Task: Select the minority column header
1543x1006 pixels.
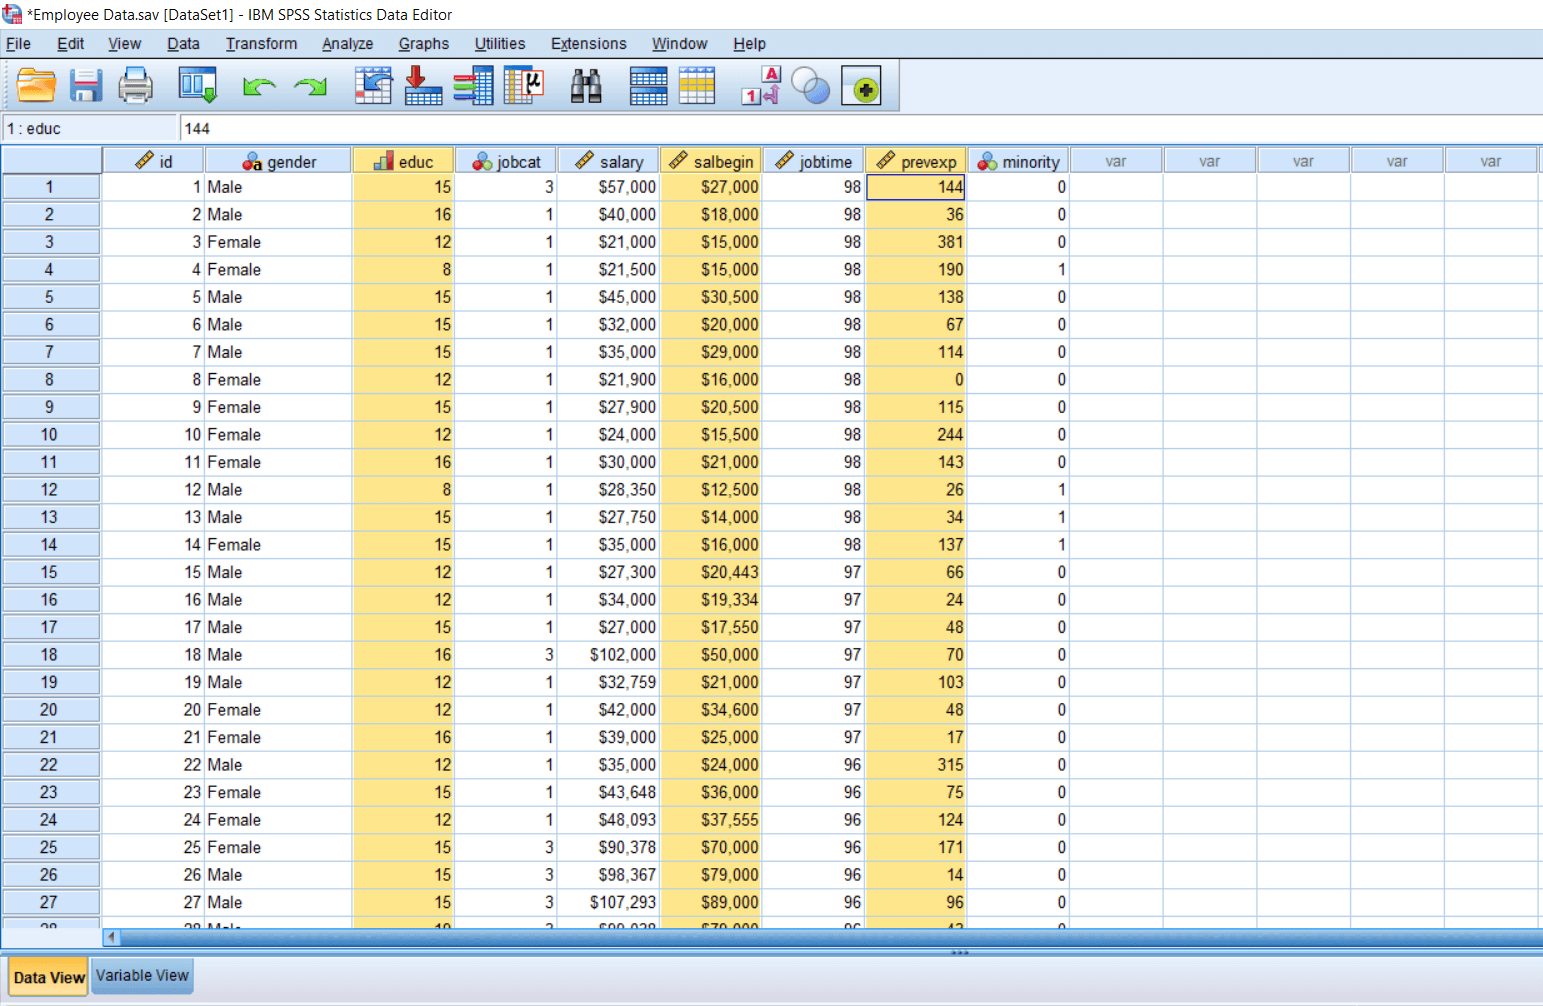Action: [x=1019, y=161]
